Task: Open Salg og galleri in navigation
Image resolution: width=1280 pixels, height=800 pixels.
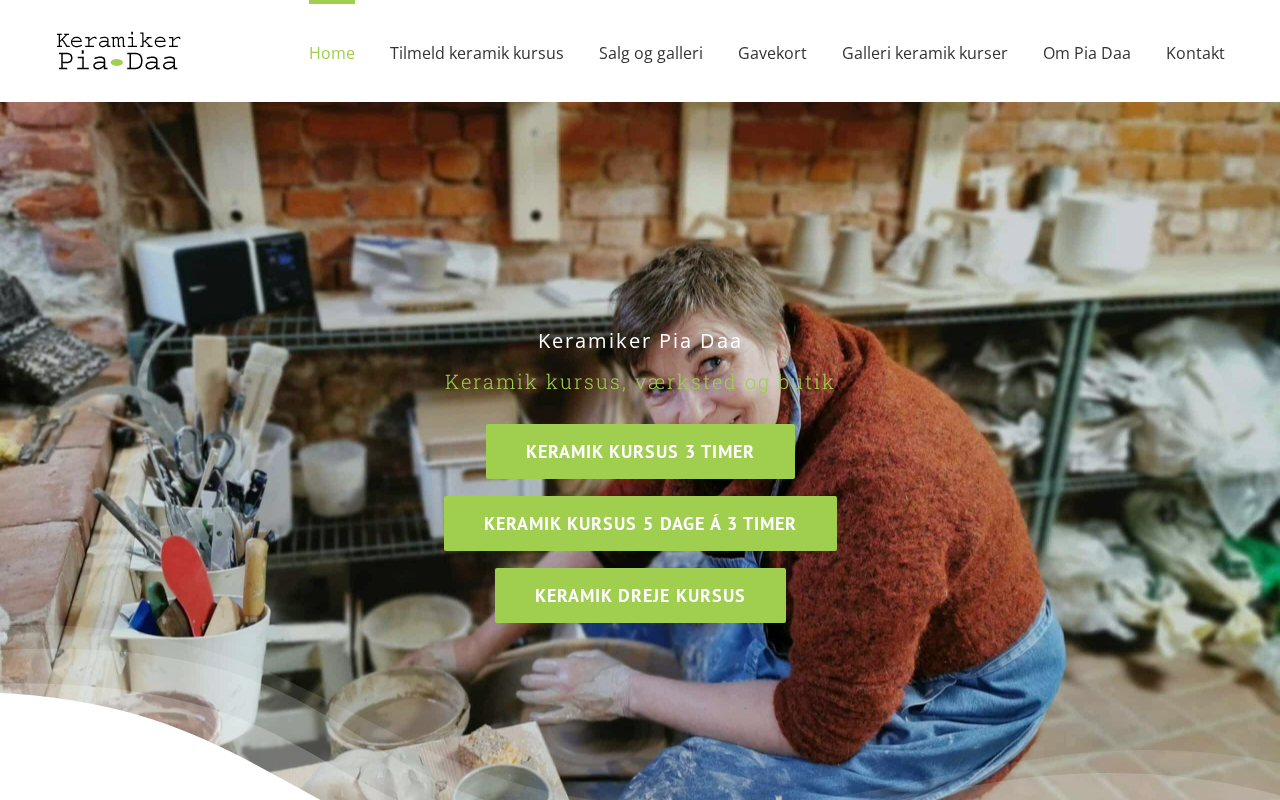Action: click(x=651, y=53)
